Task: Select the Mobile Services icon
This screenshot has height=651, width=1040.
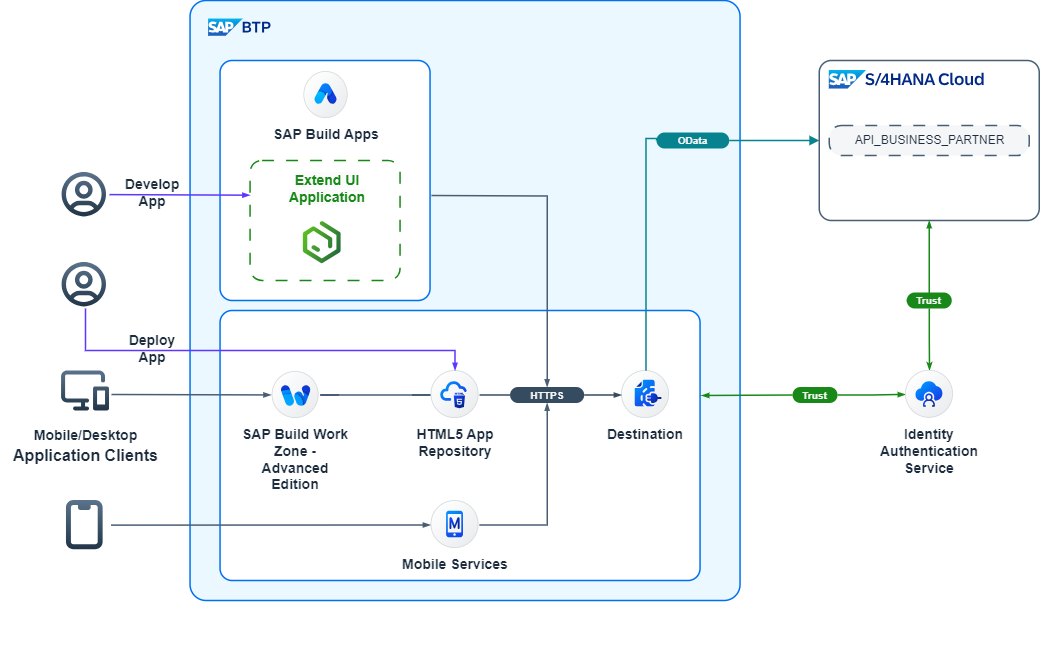Action: [454, 524]
